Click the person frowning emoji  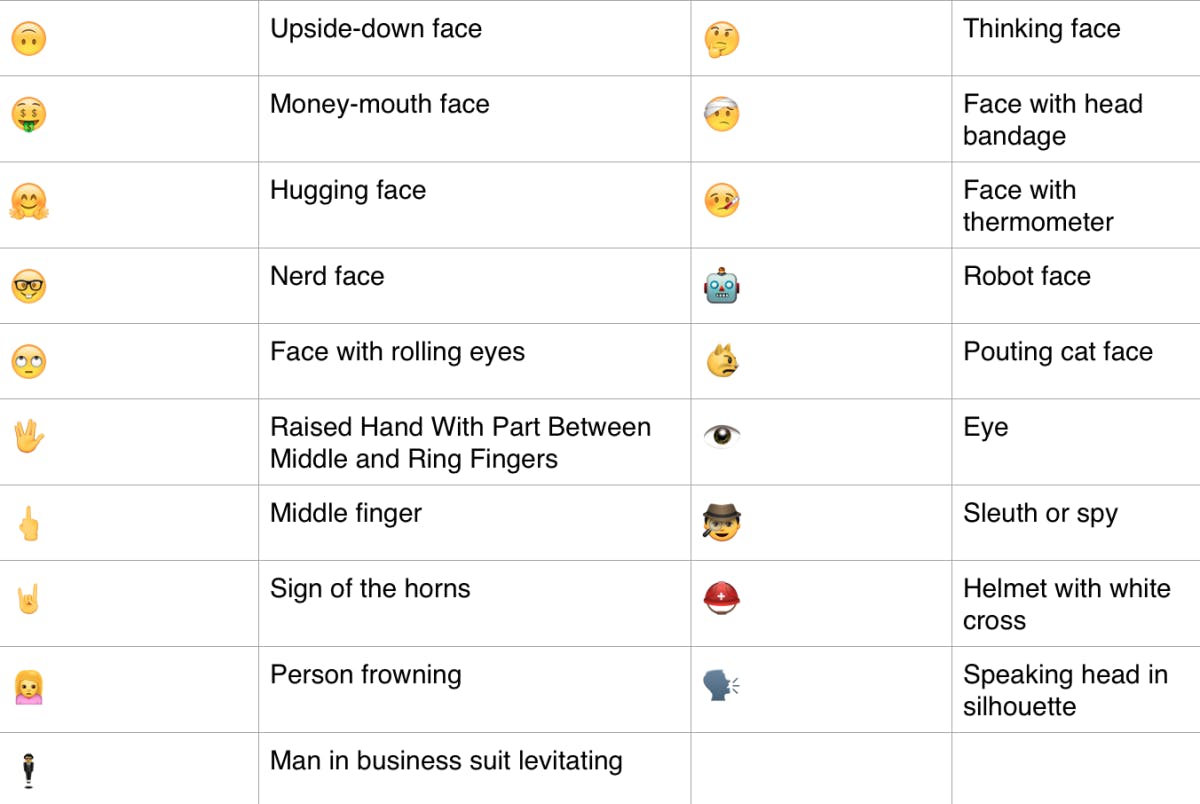tap(29, 686)
